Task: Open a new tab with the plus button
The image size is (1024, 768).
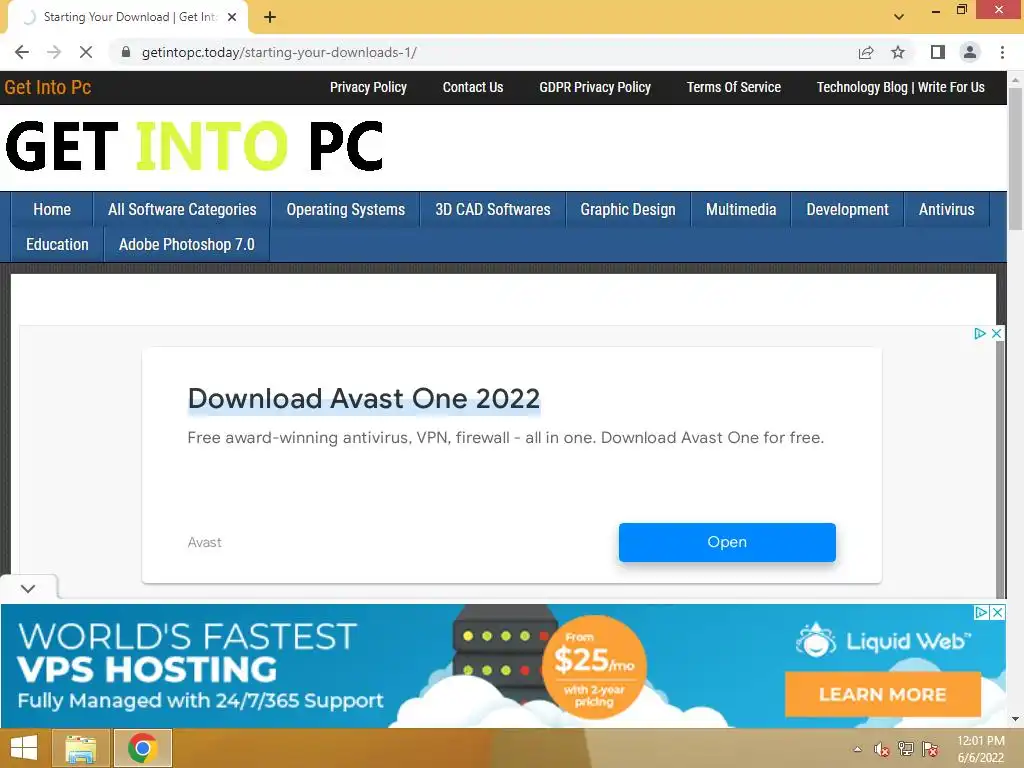Action: (270, 17)
